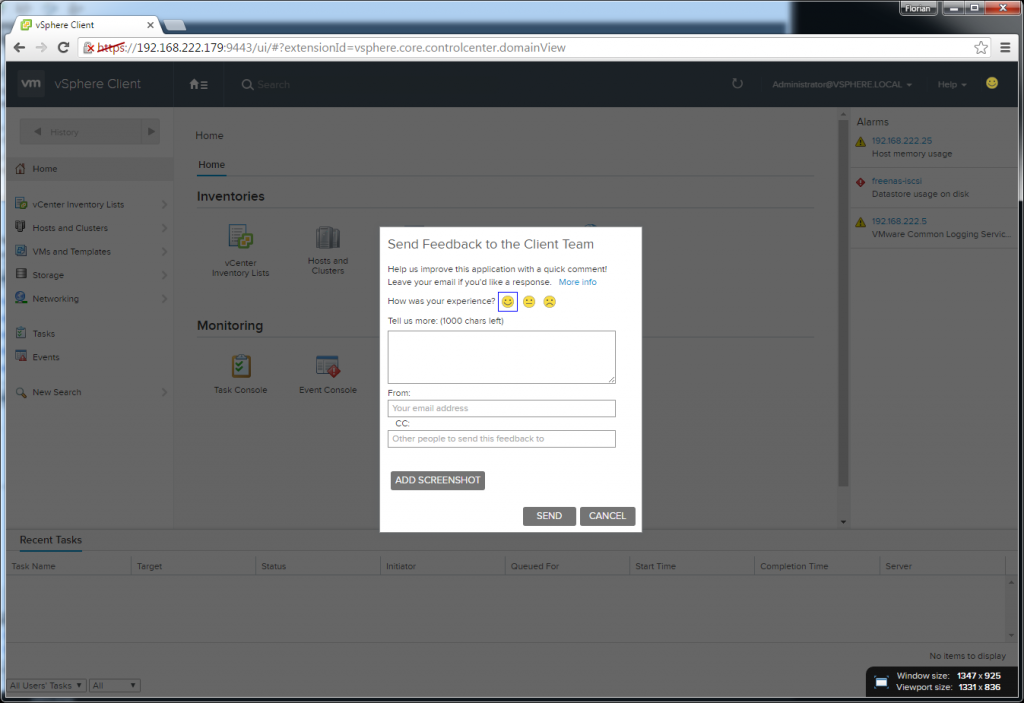Click the Home icon in the top toolbar

coord(197,84)
